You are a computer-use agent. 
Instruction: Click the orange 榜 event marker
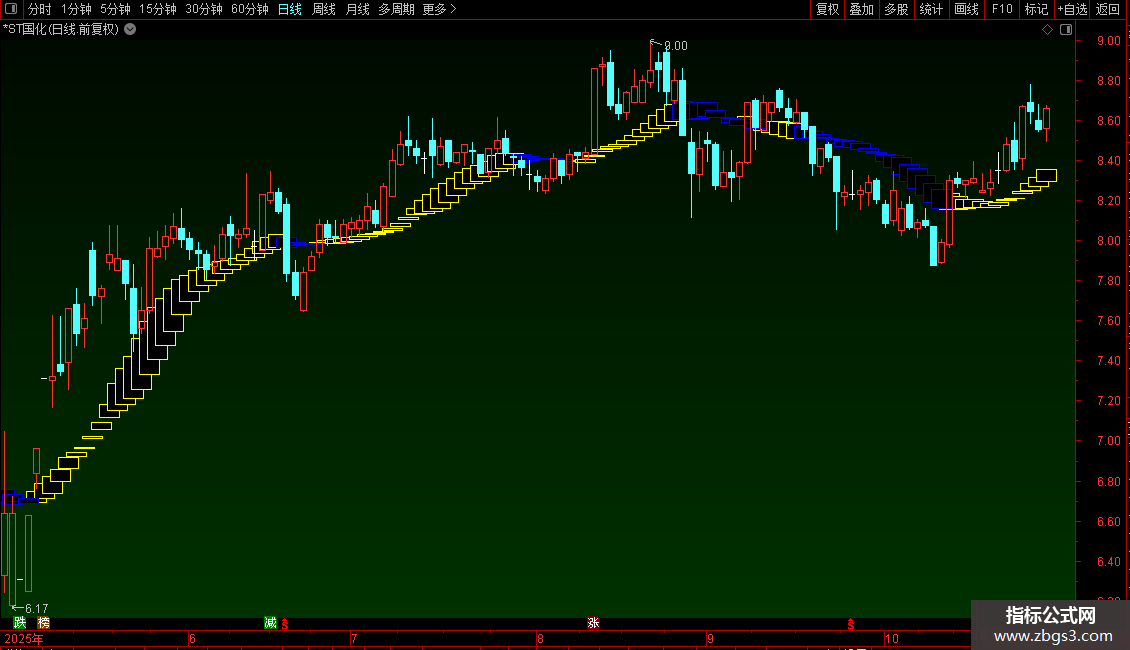click(43, 623)
